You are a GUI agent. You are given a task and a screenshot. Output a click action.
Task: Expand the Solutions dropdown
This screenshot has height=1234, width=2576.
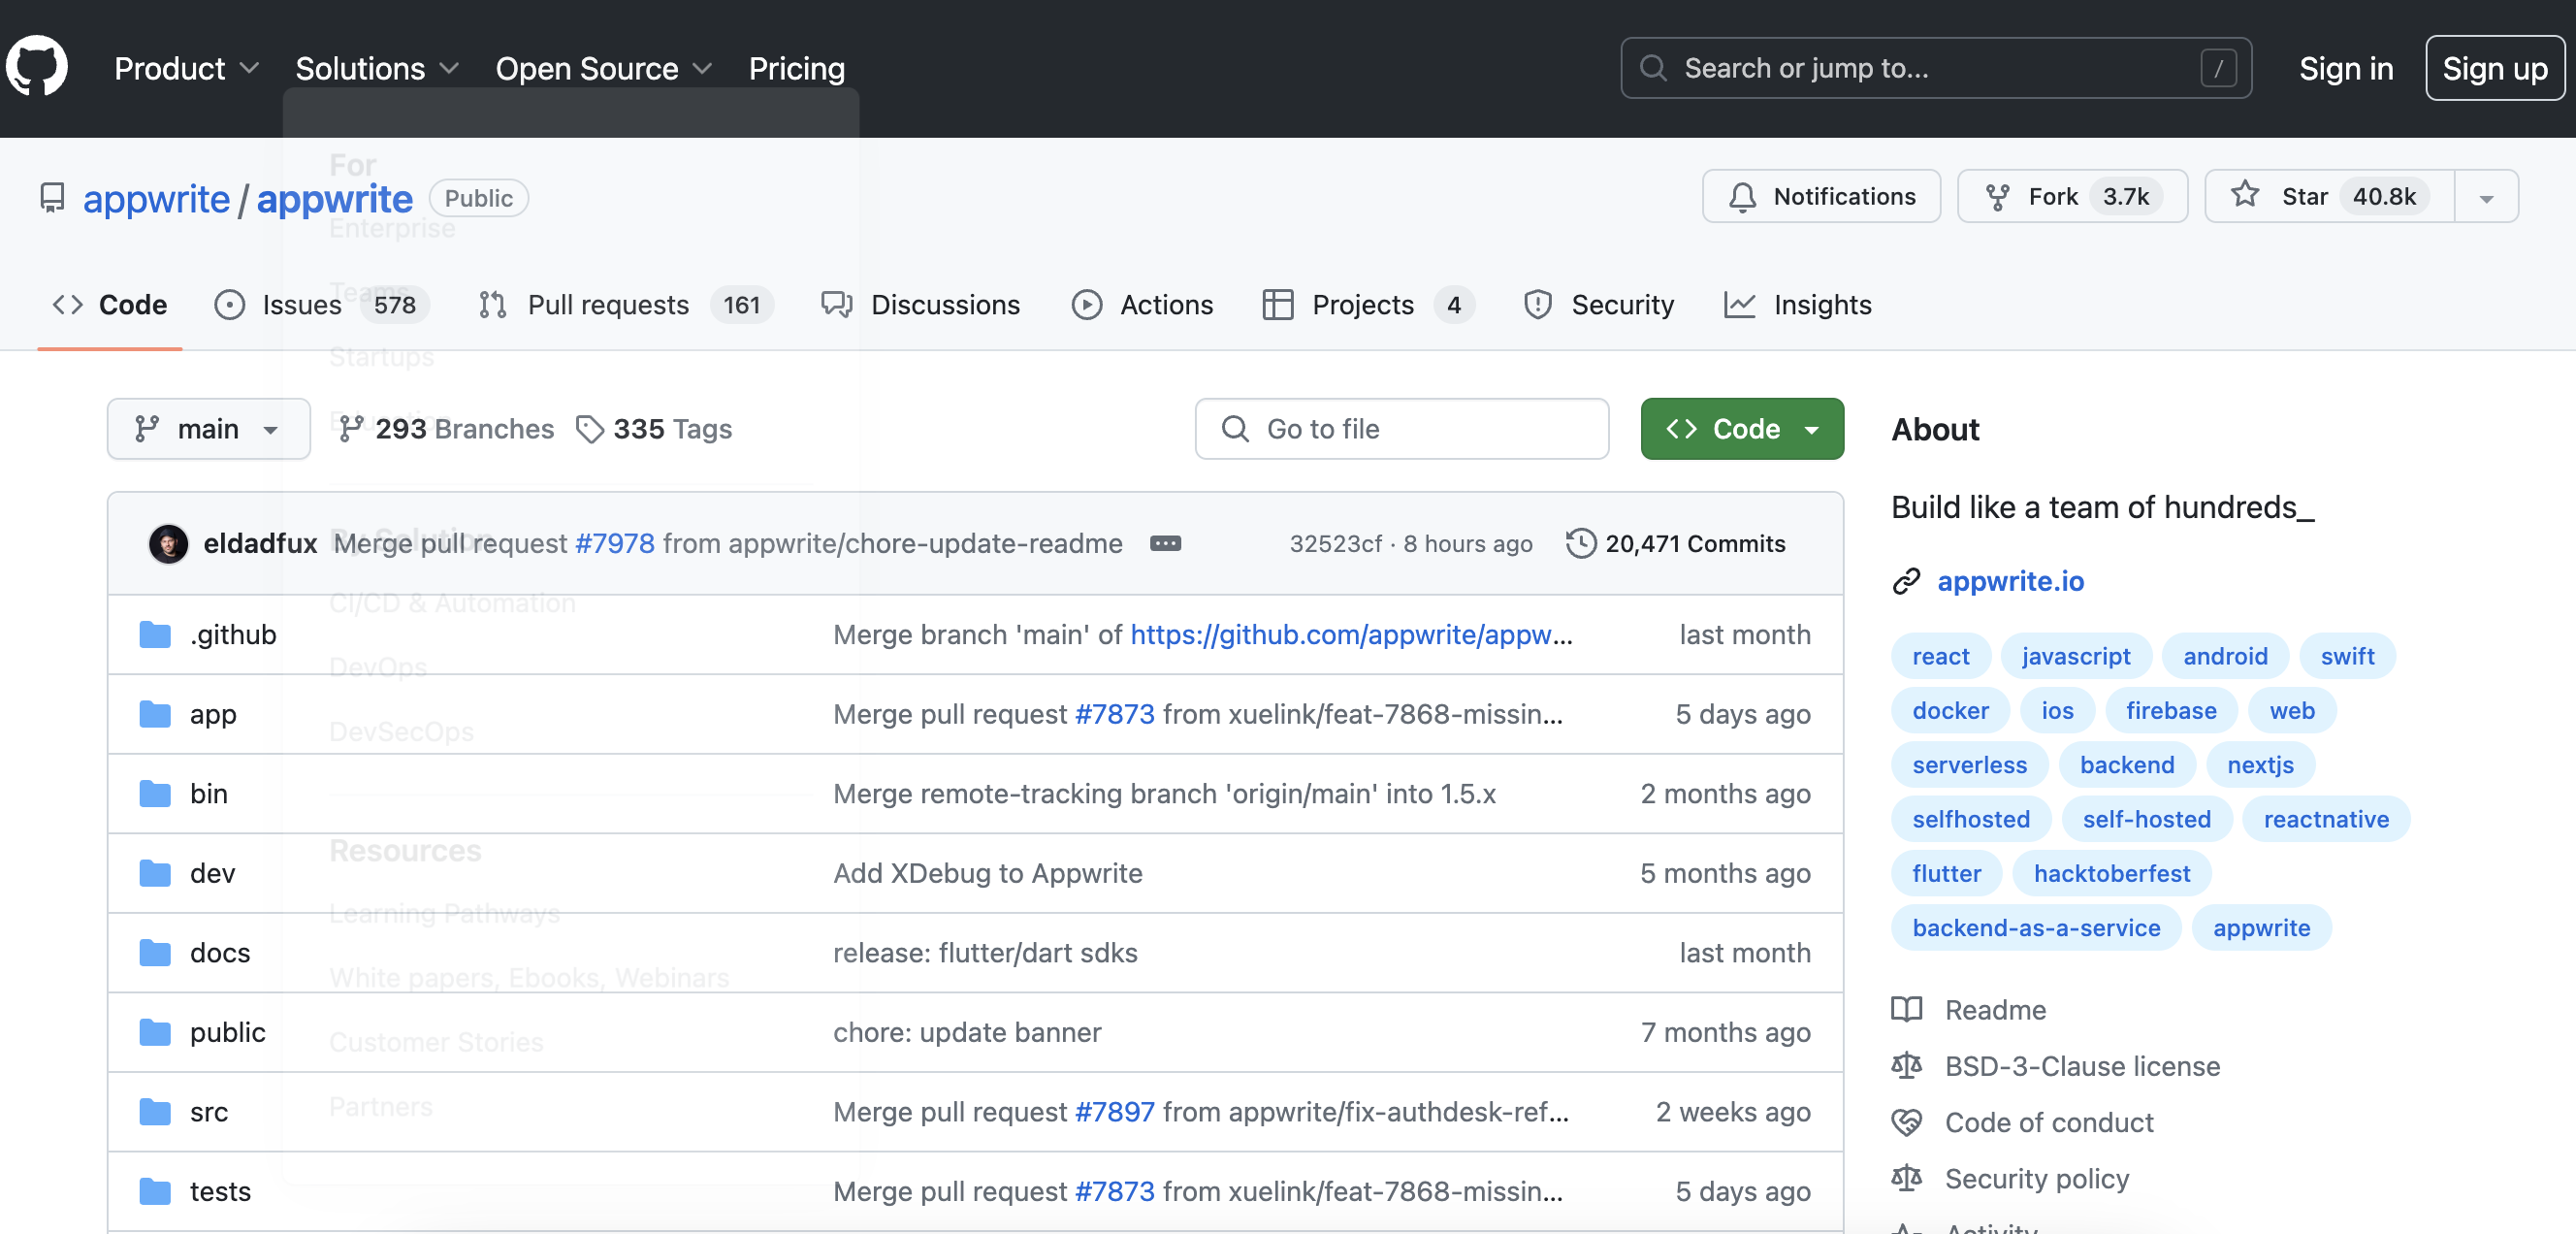click(377, 68)
